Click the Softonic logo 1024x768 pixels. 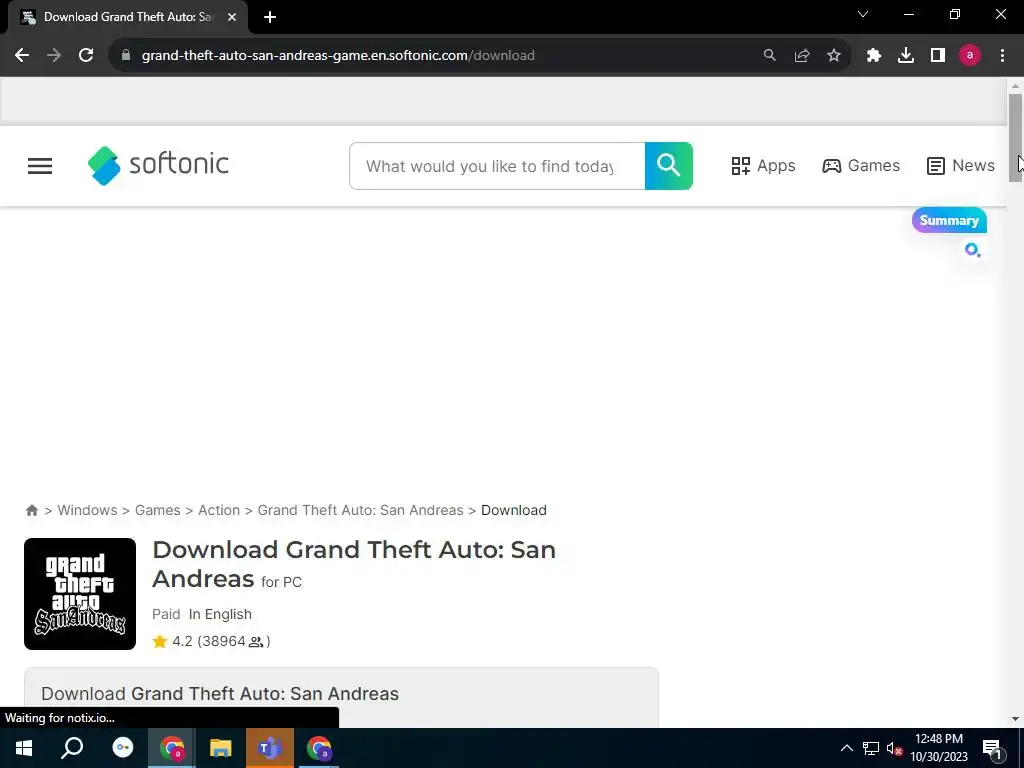coord(158,165)
